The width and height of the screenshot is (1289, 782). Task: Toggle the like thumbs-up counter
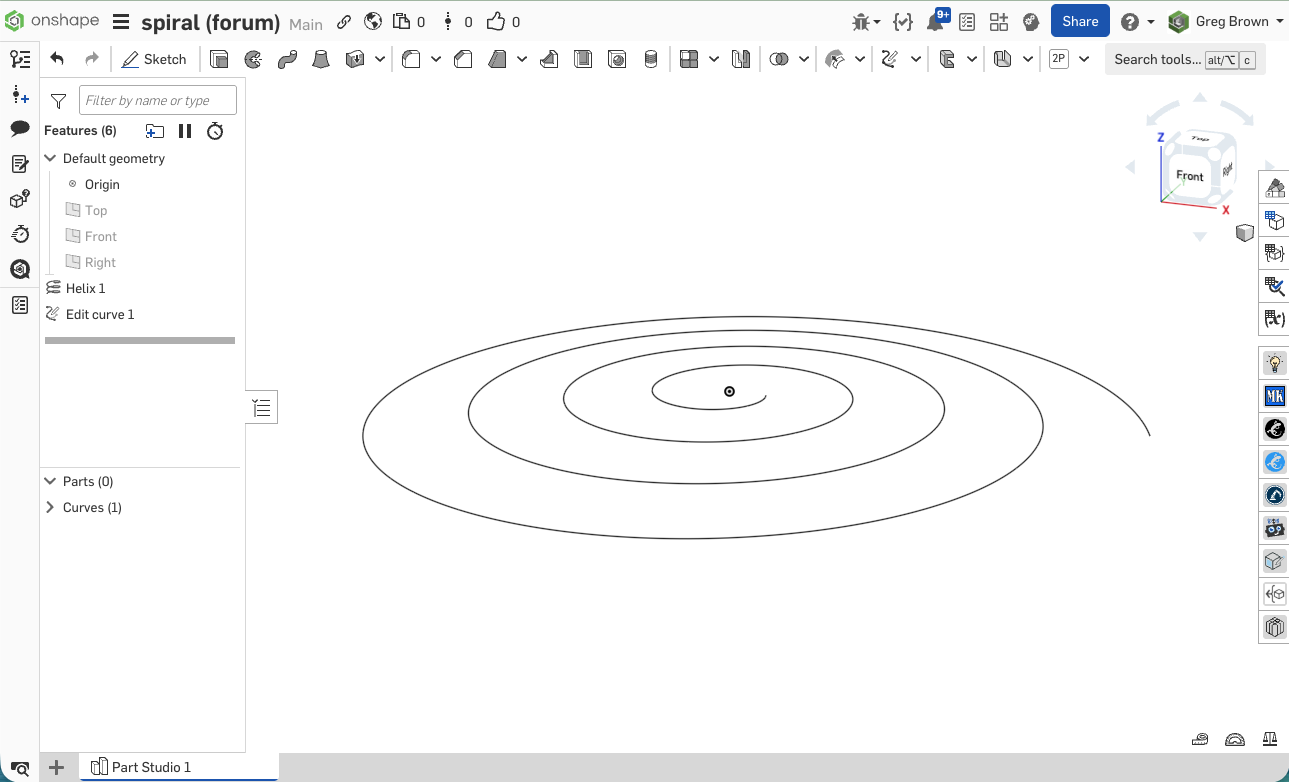[503, 22]
